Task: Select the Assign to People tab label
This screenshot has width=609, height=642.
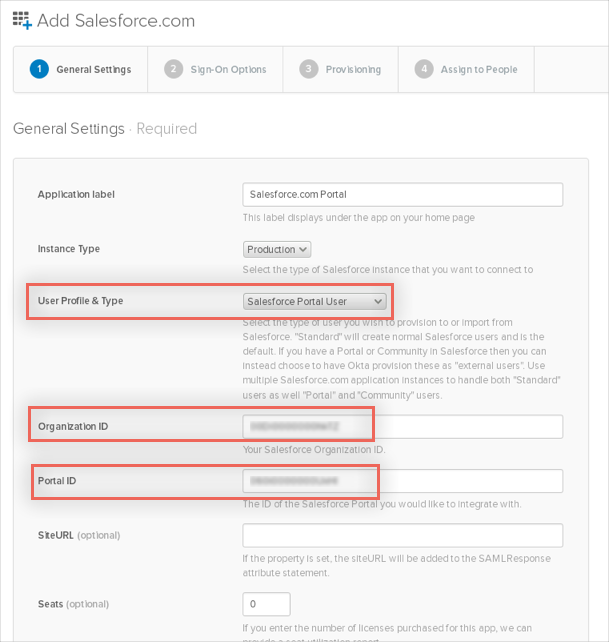Action: tap(478, 69)
